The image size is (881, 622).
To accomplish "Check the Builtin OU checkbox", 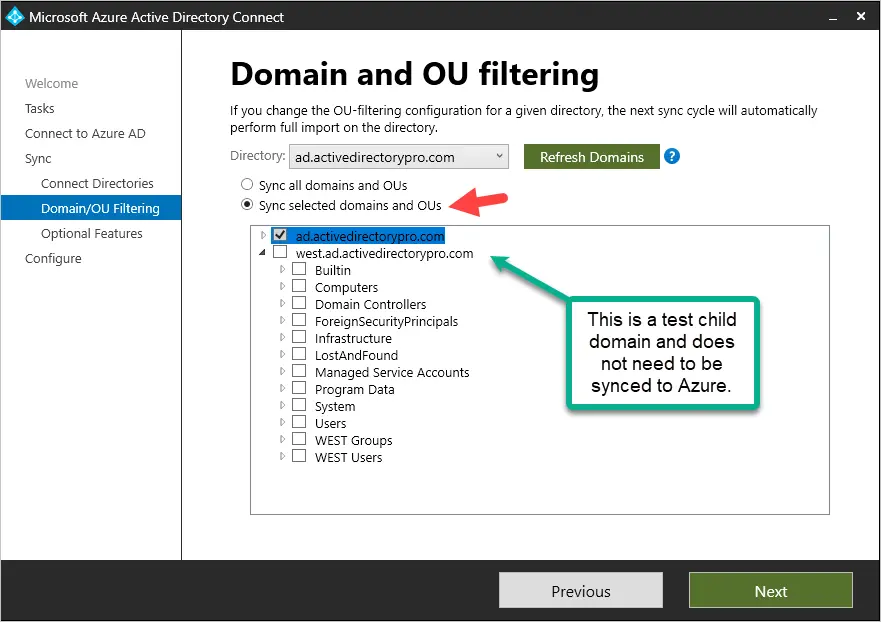I will click(x=299, y=269).
